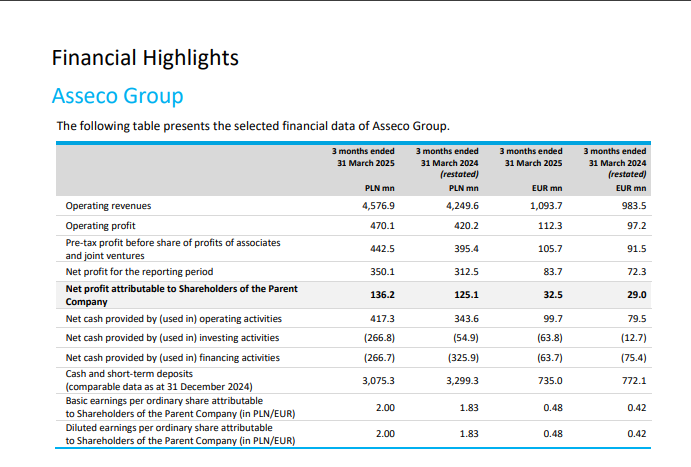Click Operating revenues row label
Viewport: 691px width, 467px height.
(108, 206)
